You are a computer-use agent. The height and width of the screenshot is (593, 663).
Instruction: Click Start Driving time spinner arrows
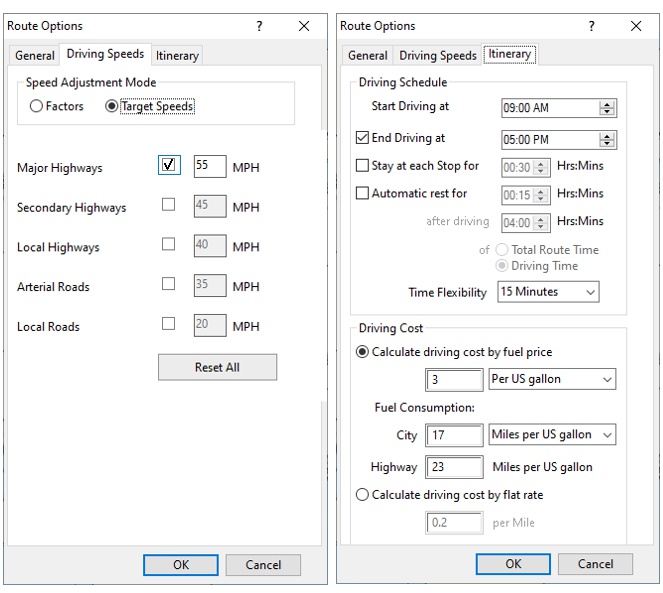pos(608,108)
